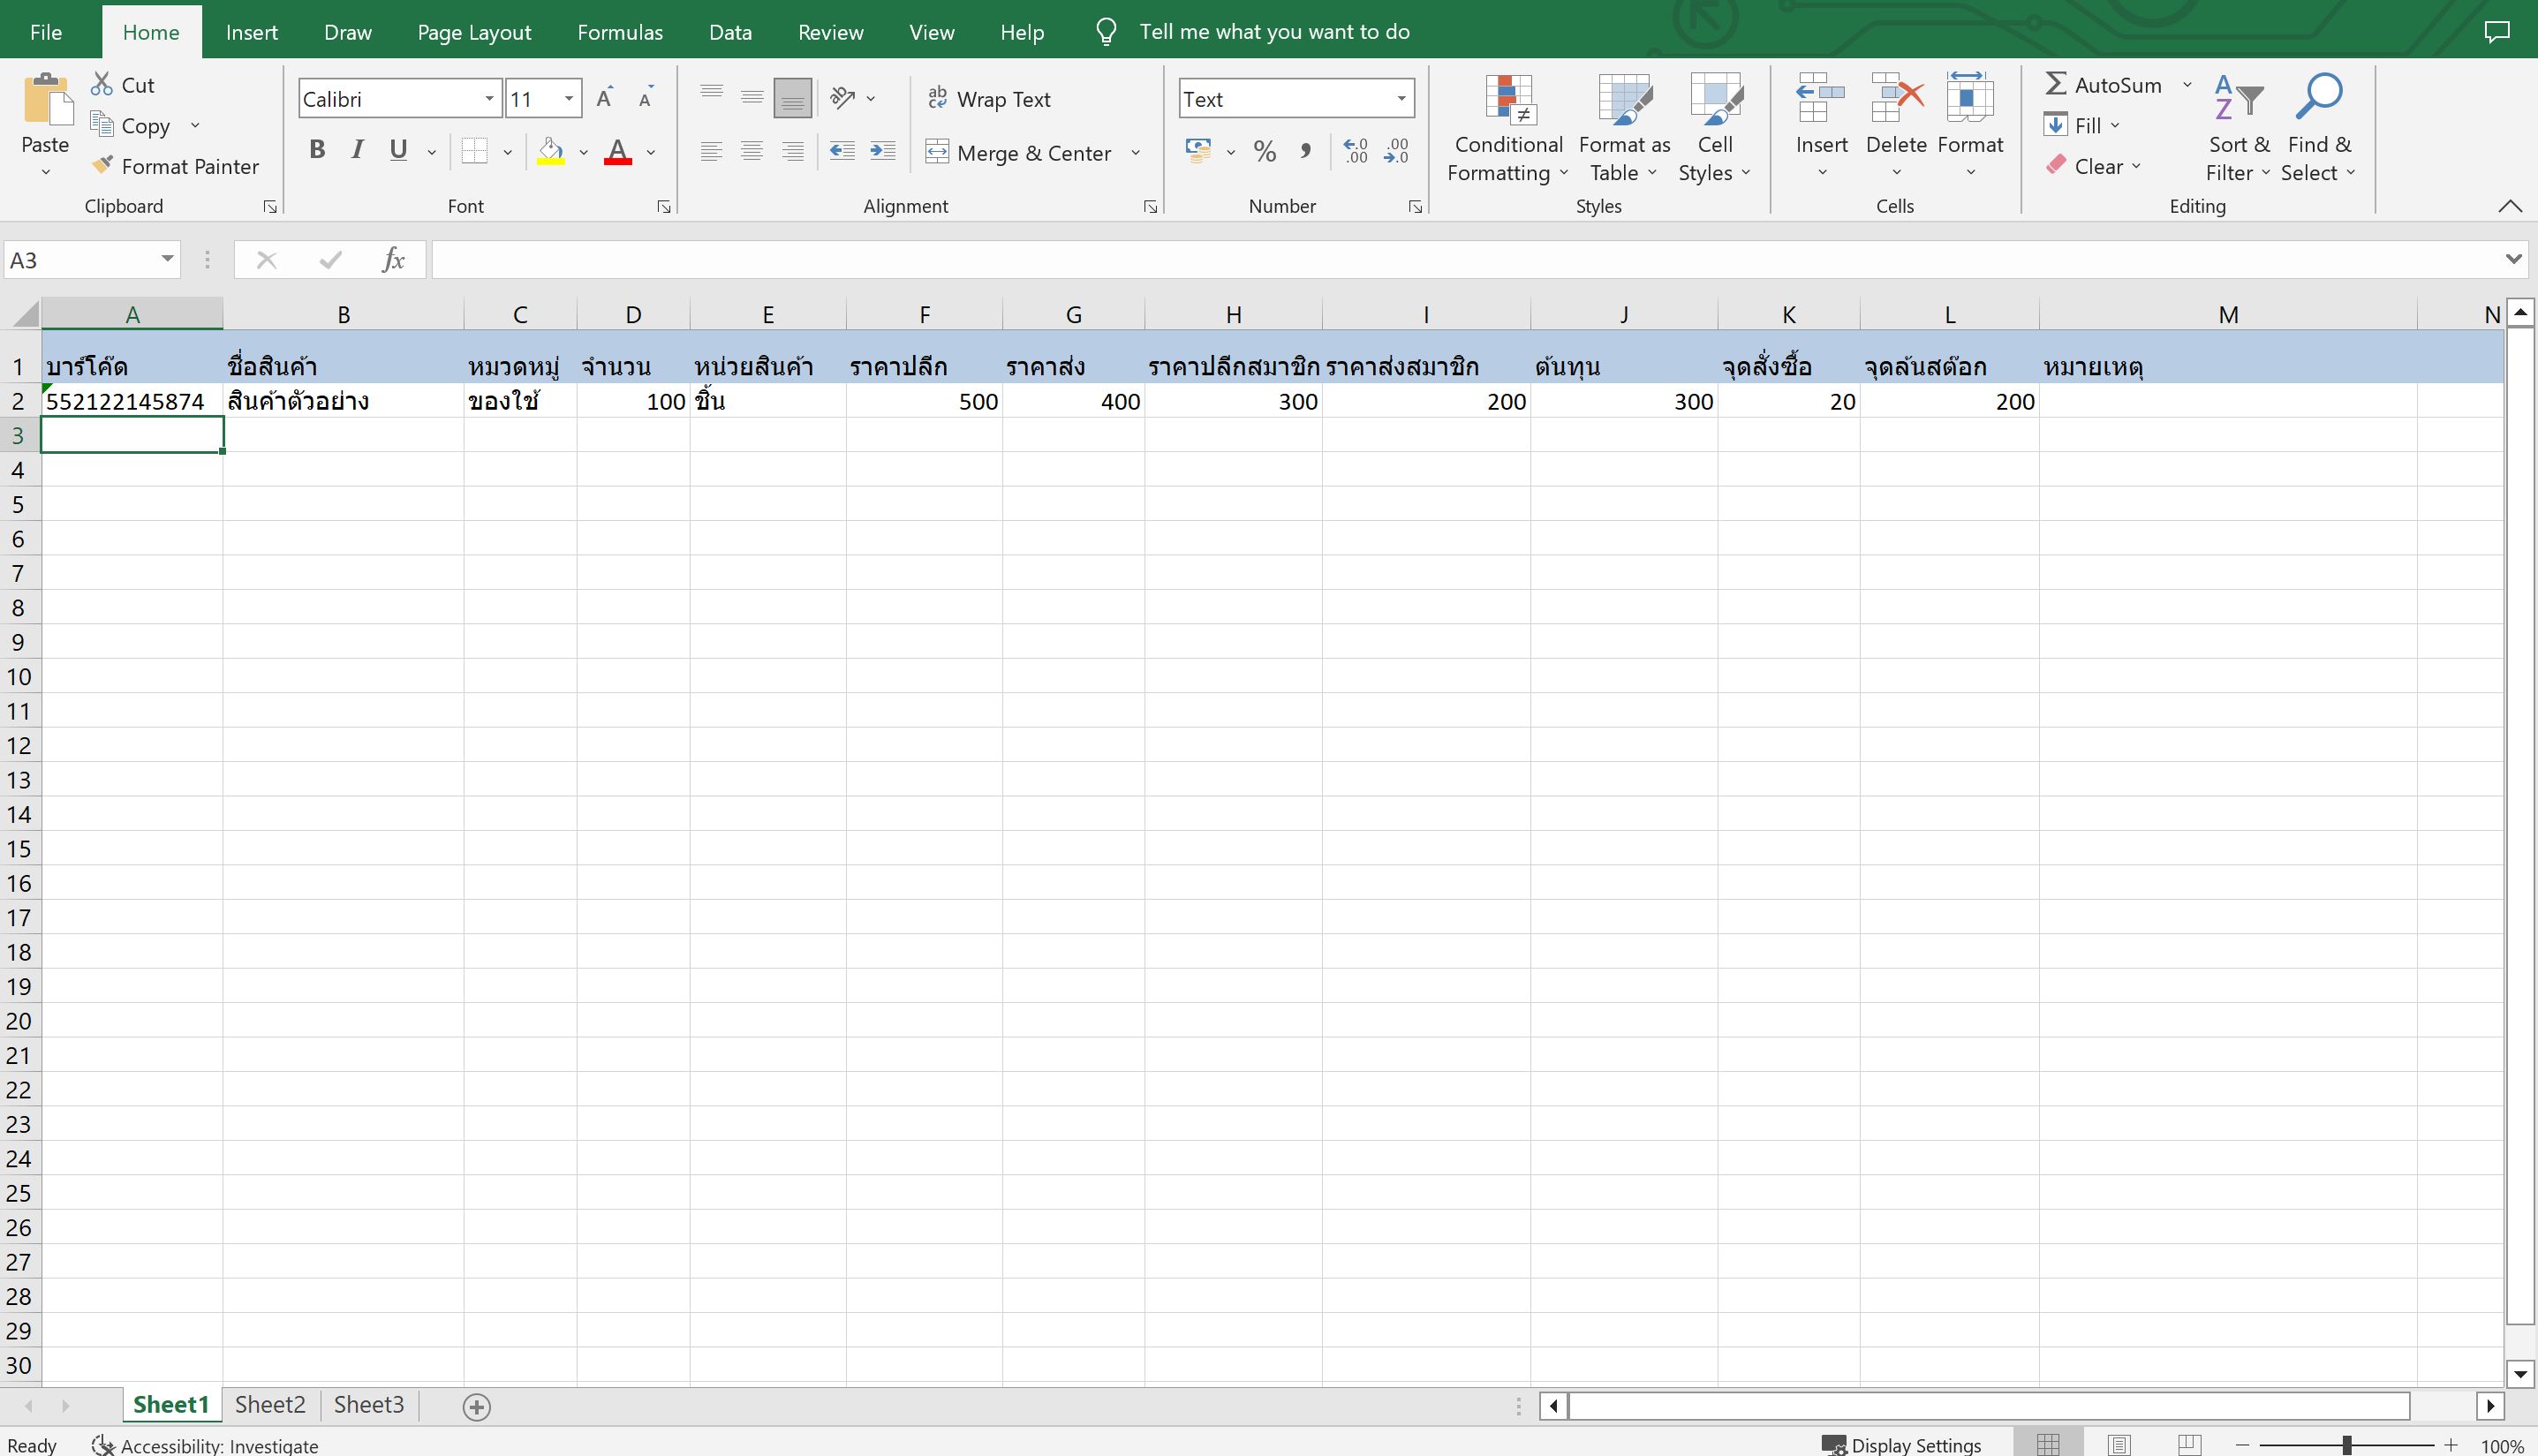The image size is (2538, 1456).
Task: Switch to Page Layout view button
Action: coord(2119,1445)
